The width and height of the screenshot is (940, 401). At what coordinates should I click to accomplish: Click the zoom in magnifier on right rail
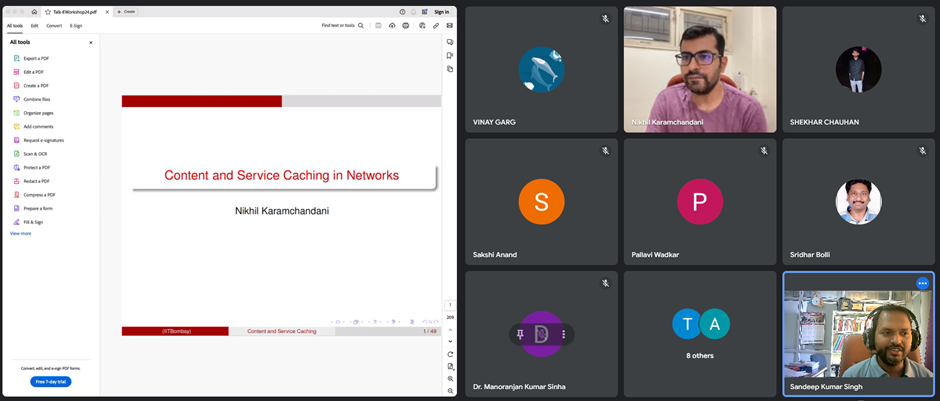450,379
